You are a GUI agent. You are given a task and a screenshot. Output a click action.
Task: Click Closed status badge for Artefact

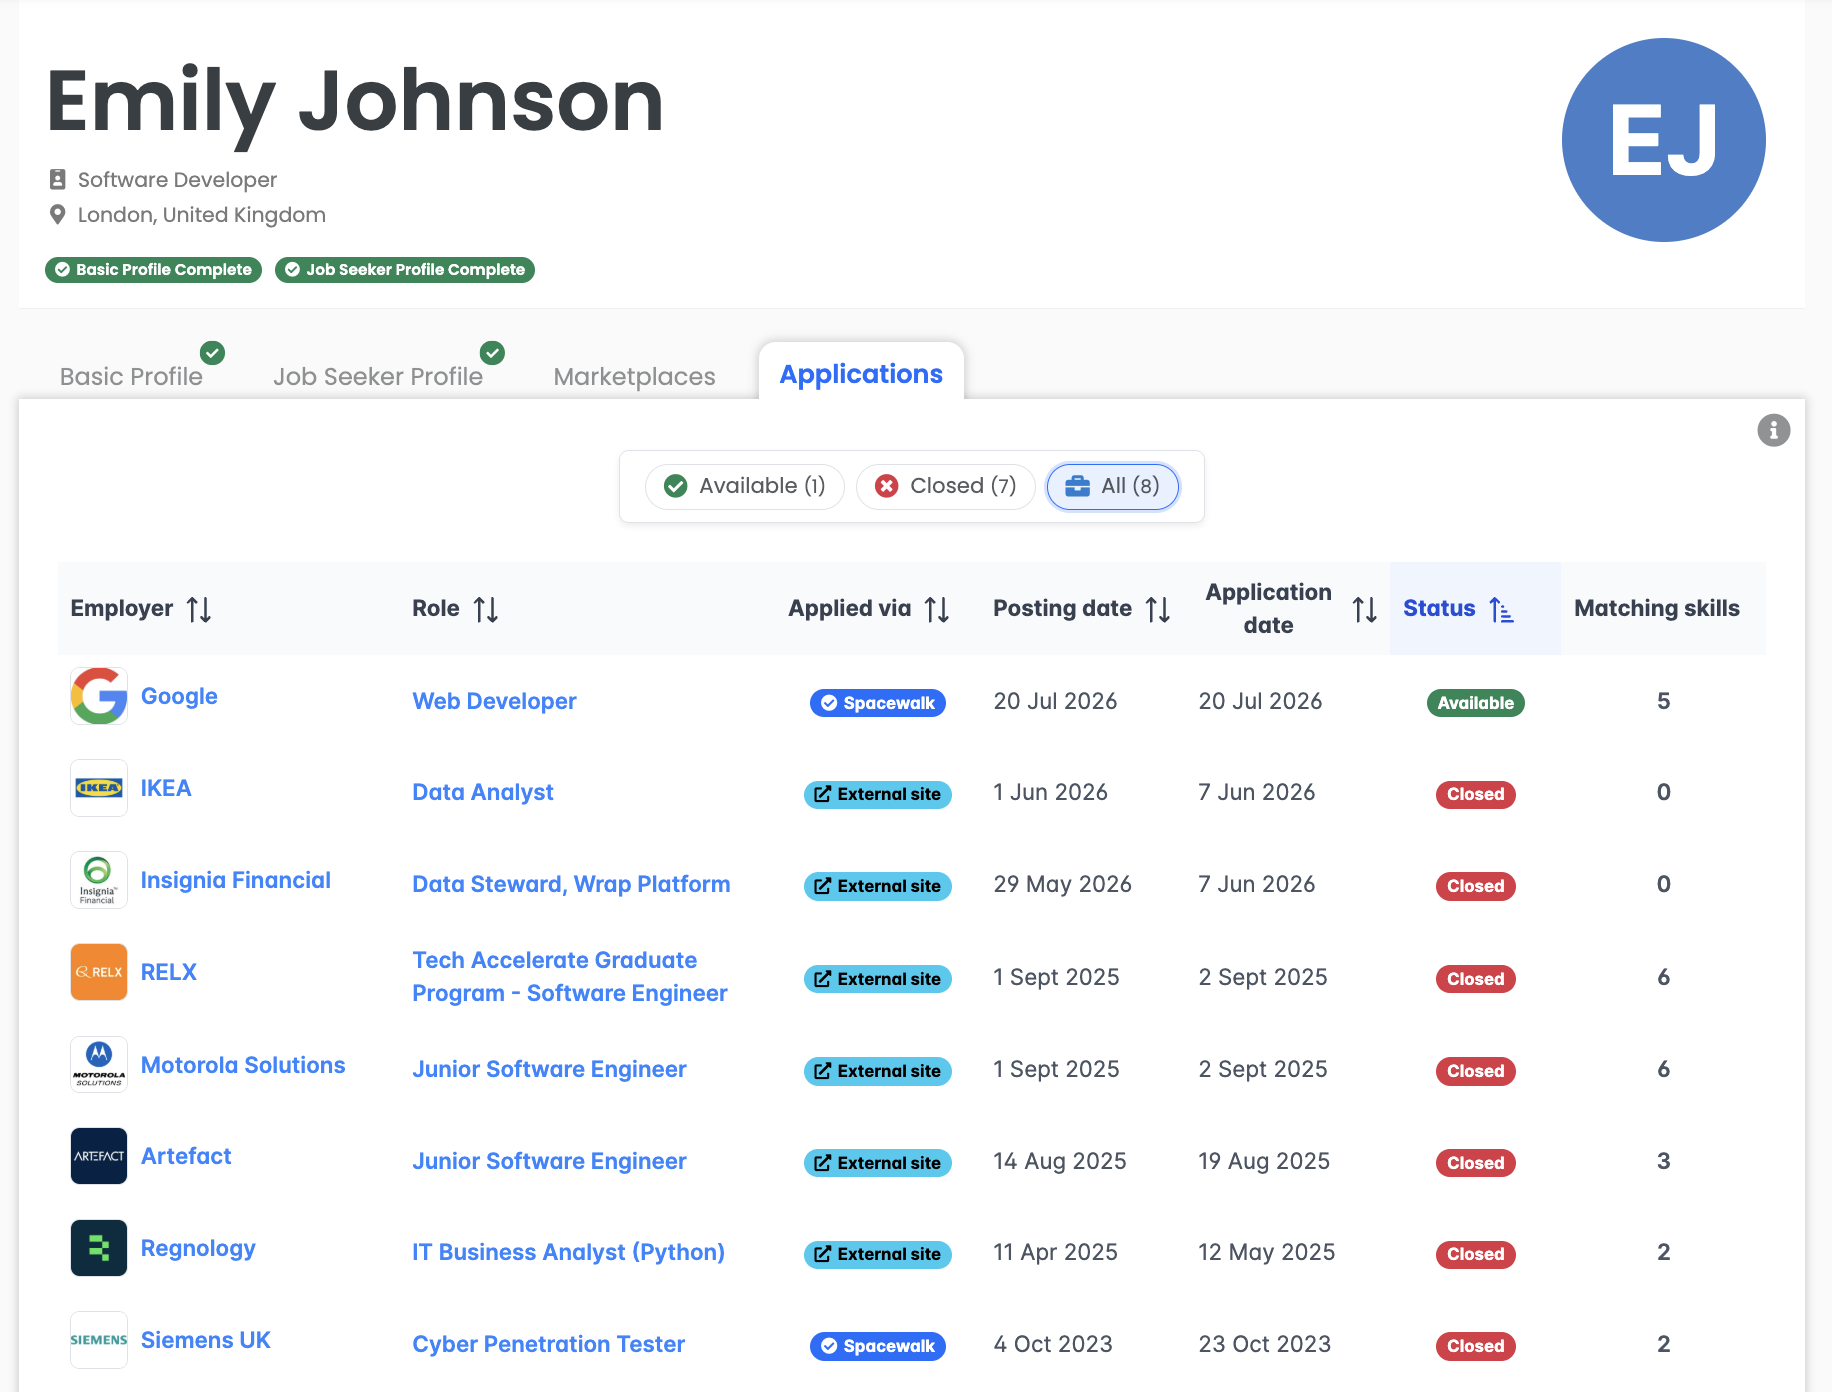coord(1475,1163)
